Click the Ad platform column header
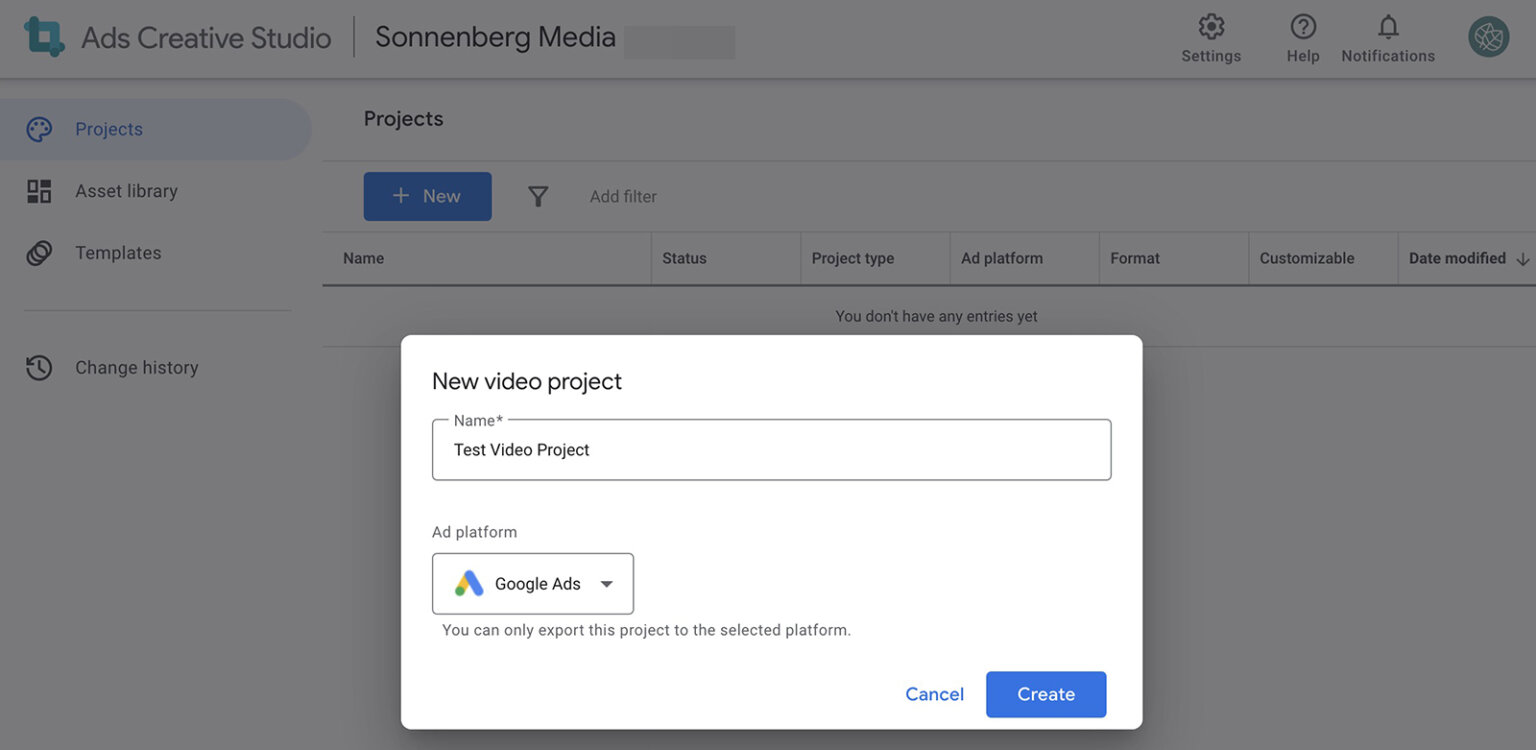1536x750 pixels. pyautogui.click(x=1002, y=258)
